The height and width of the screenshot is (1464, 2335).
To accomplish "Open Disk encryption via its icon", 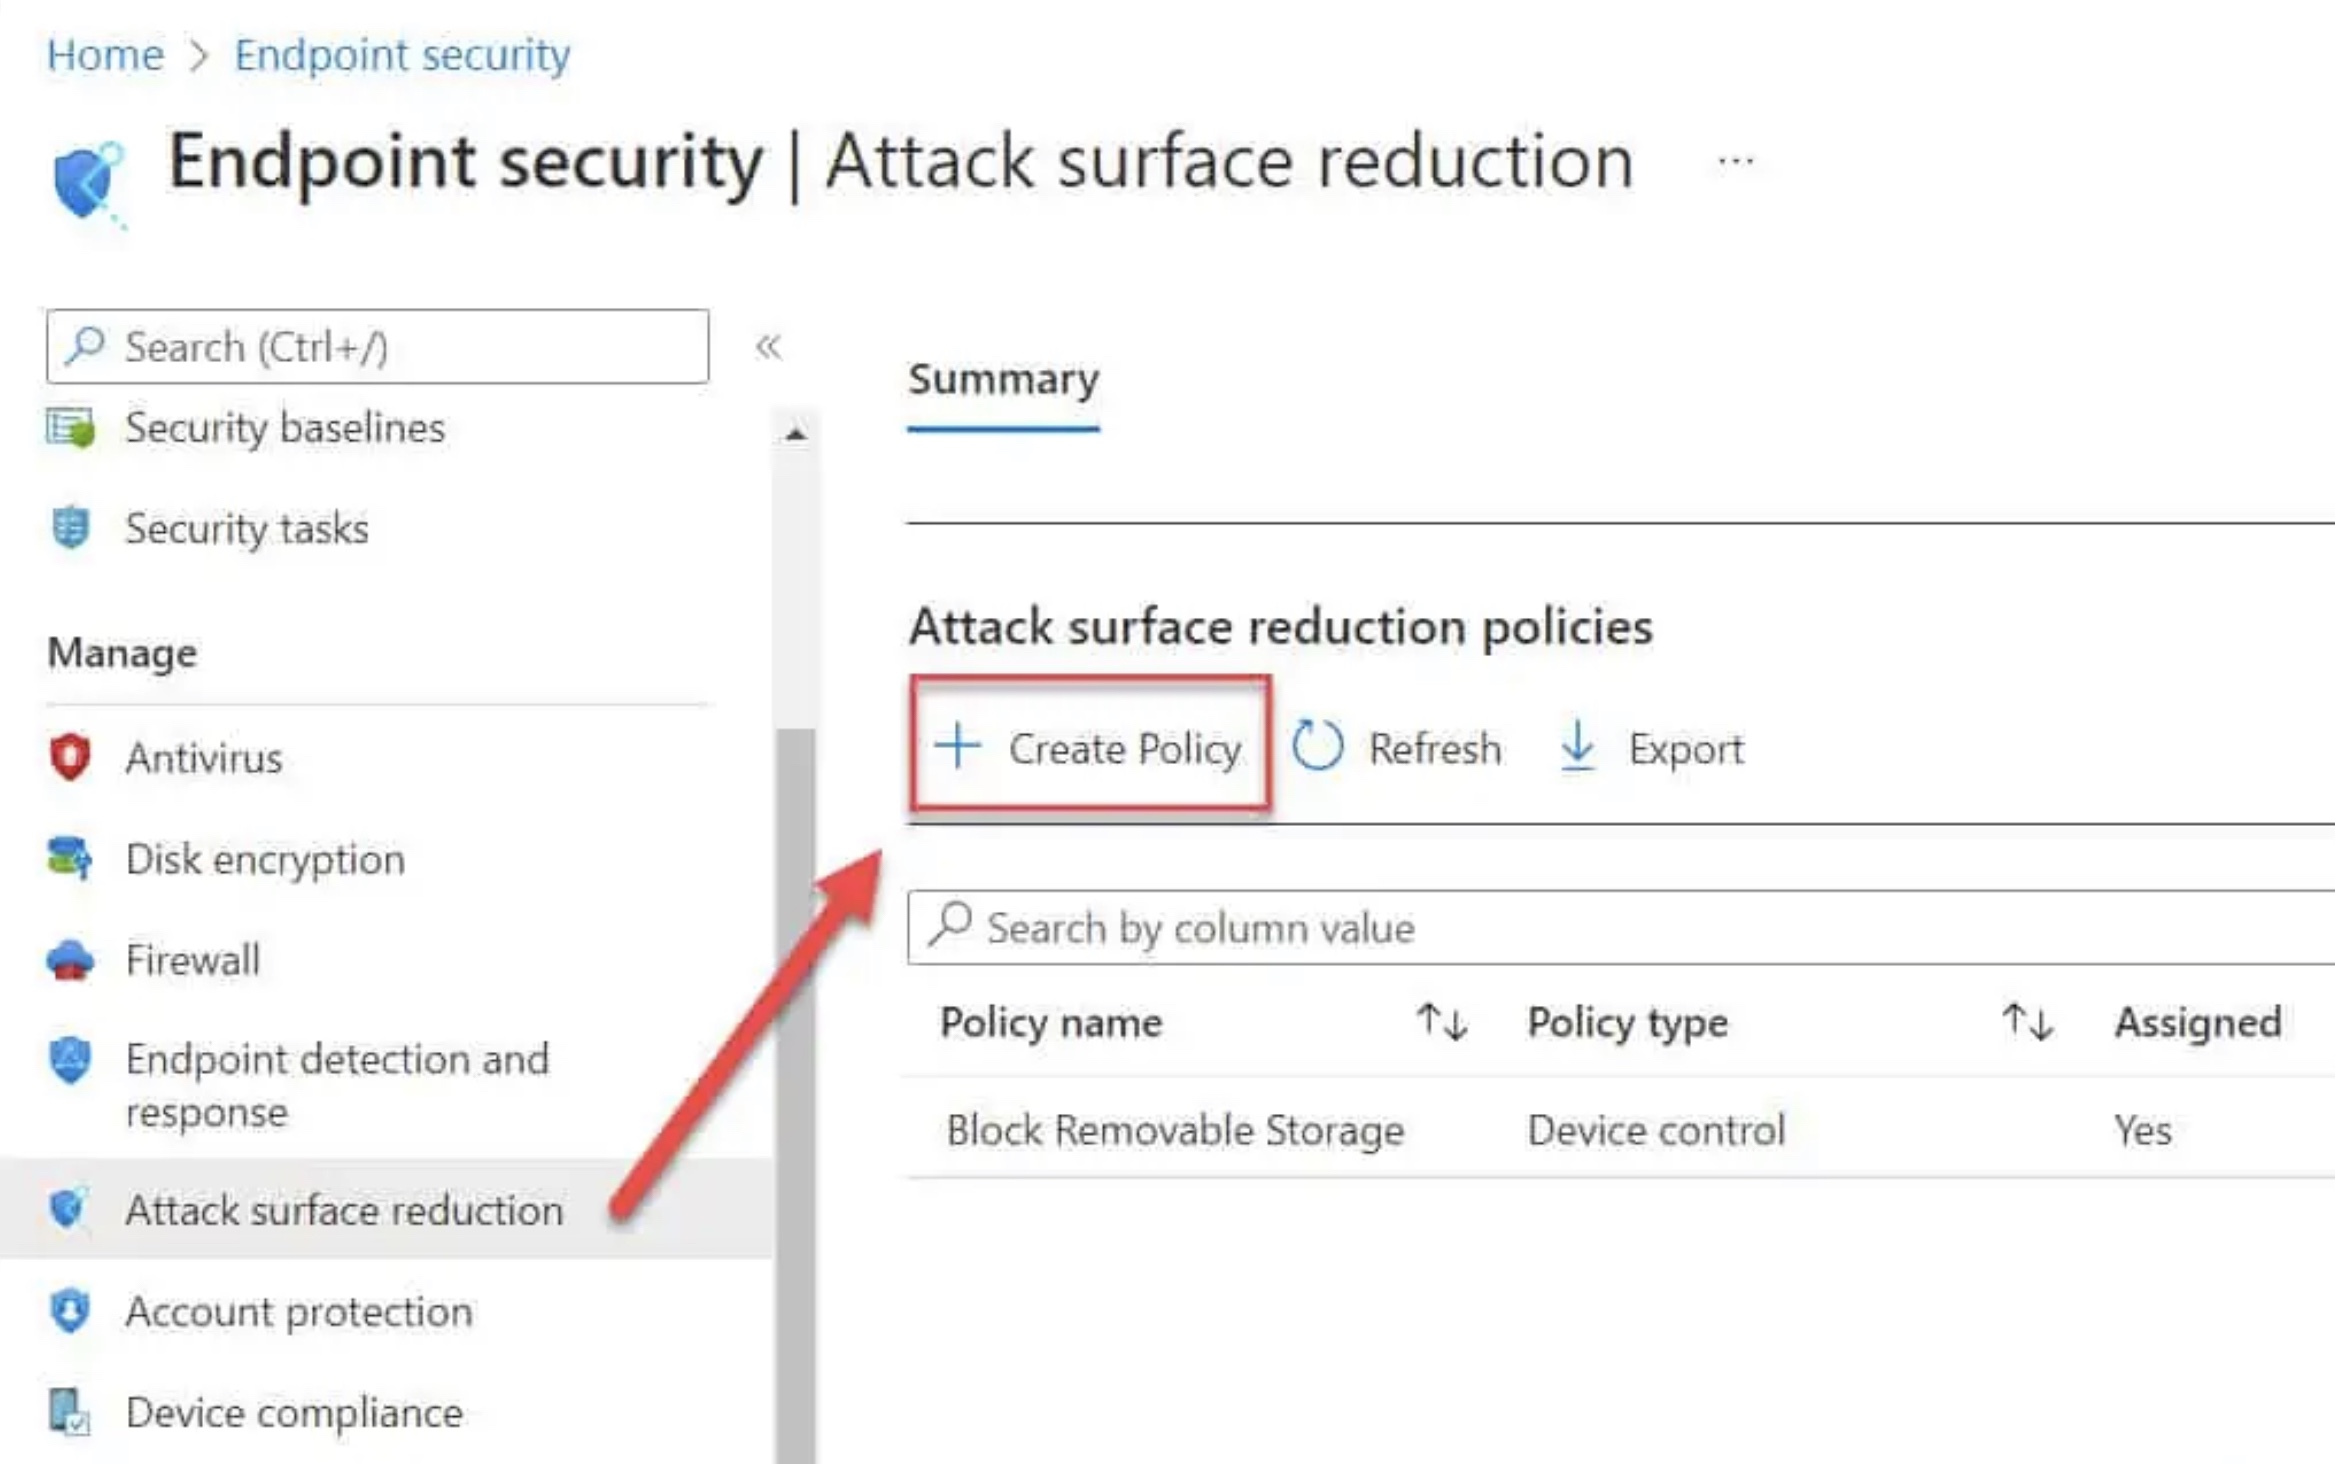I will pos(70,859).
